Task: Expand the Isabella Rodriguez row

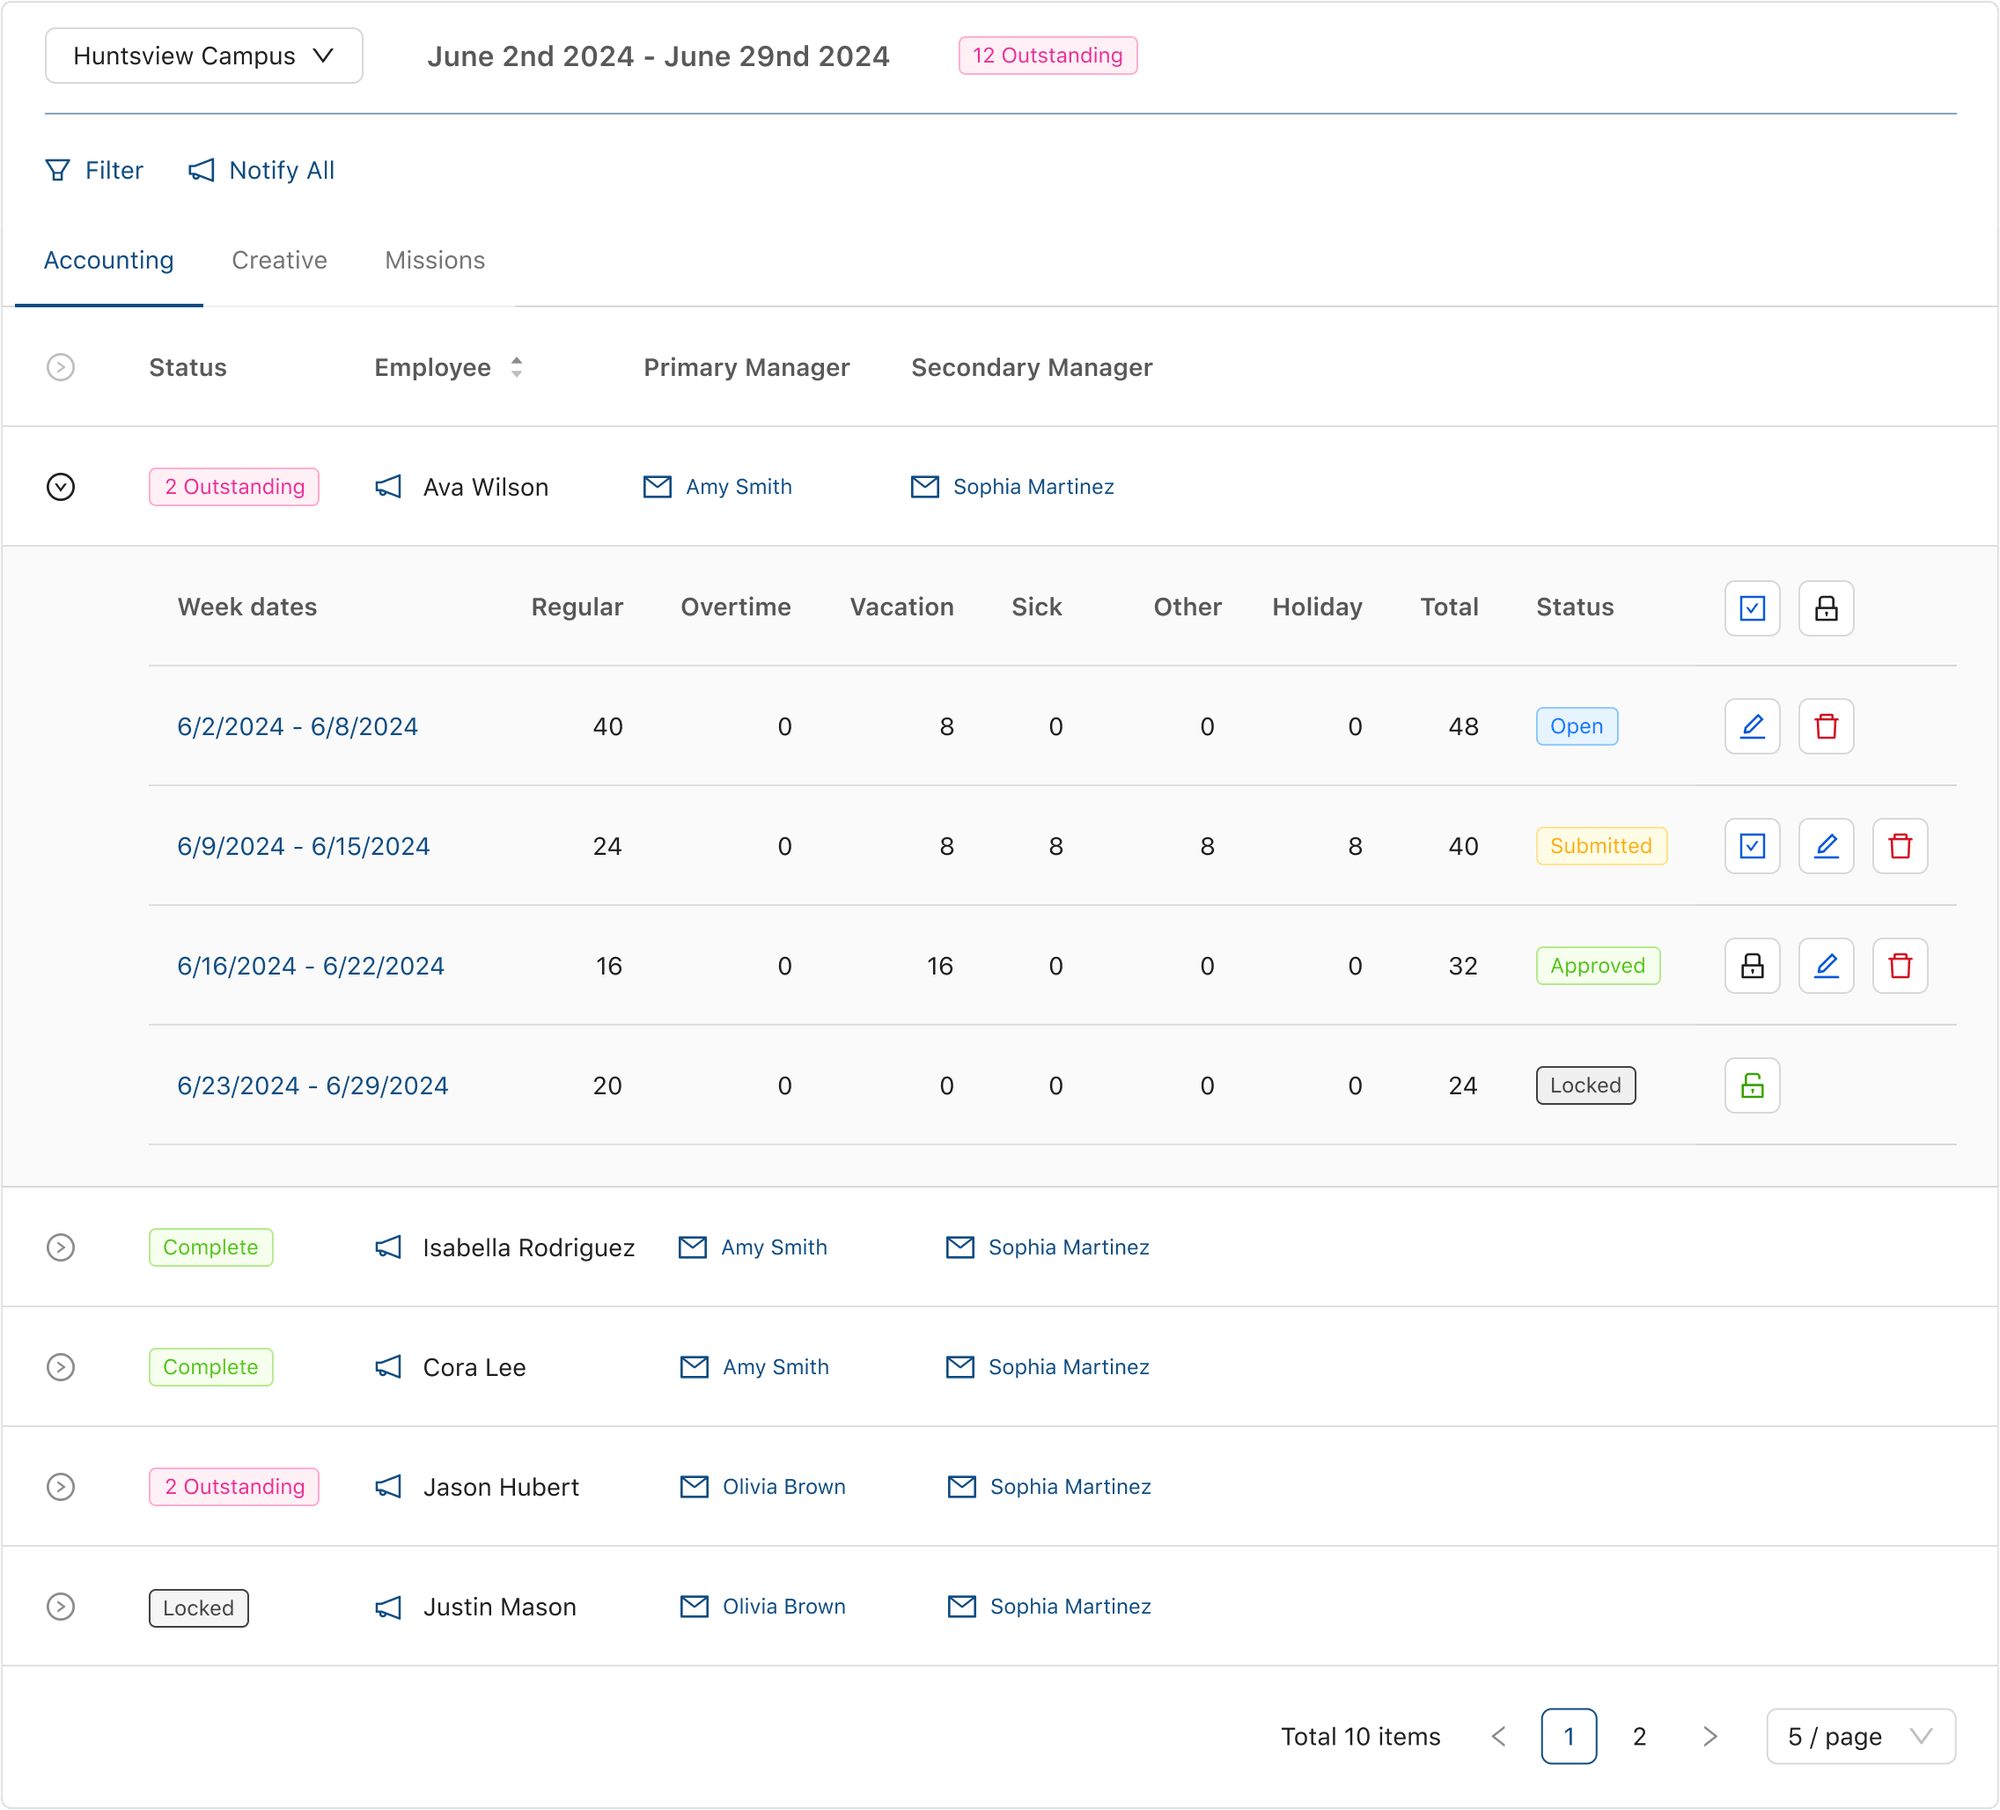Action: (x=61, y=1248)
